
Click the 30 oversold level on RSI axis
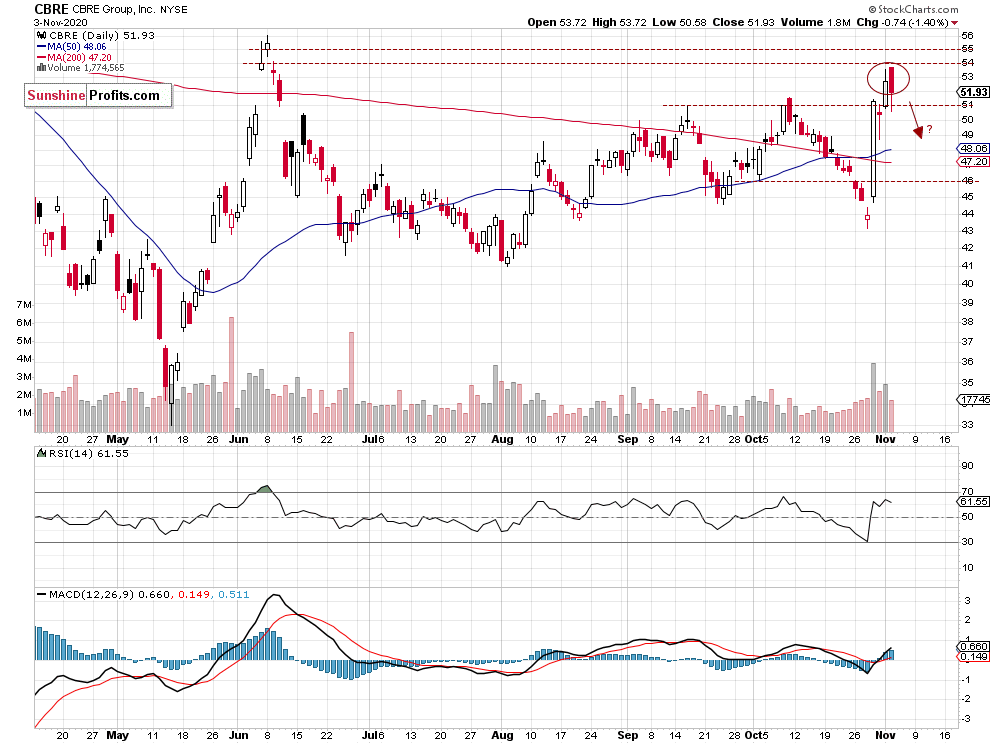point(967,542)
